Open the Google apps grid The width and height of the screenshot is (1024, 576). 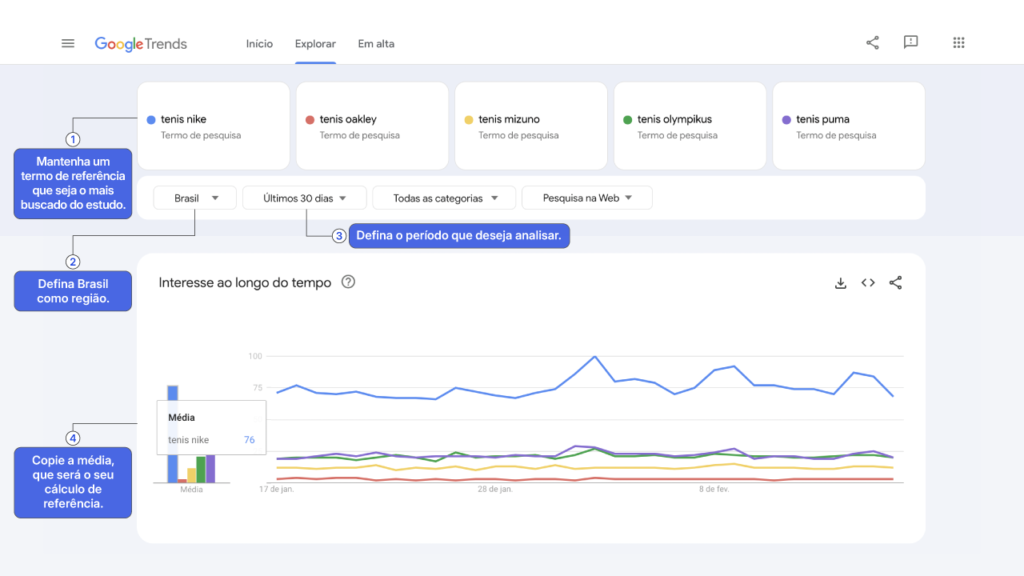point(958,43)
